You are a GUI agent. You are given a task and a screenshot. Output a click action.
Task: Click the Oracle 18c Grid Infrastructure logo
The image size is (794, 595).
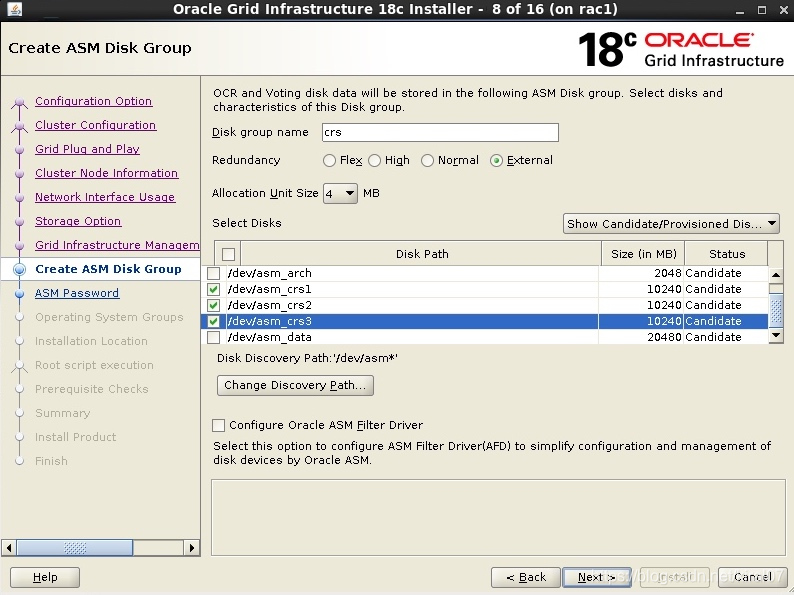coord(681,49)
